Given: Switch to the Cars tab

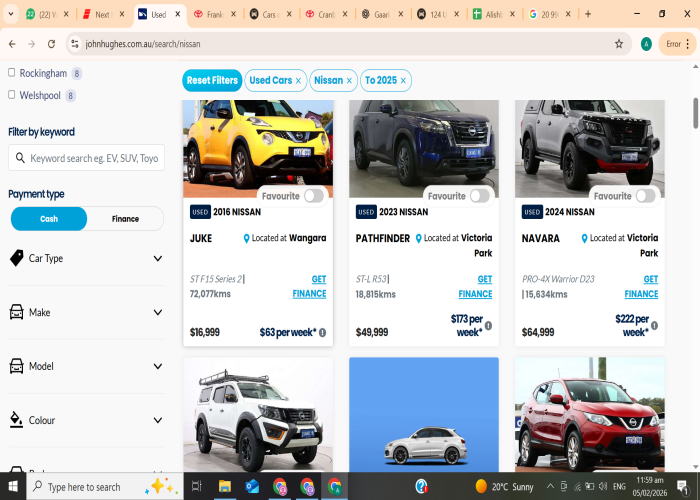Looking at the screenshot, I should [270, 14].
